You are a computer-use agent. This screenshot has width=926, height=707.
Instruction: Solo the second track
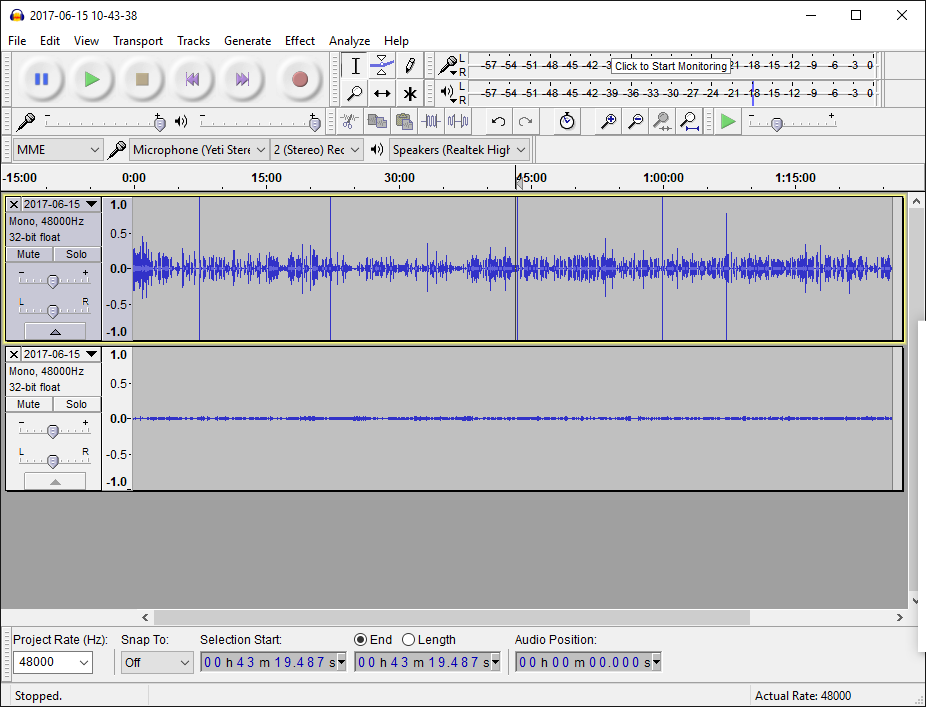tap(77, 405)
